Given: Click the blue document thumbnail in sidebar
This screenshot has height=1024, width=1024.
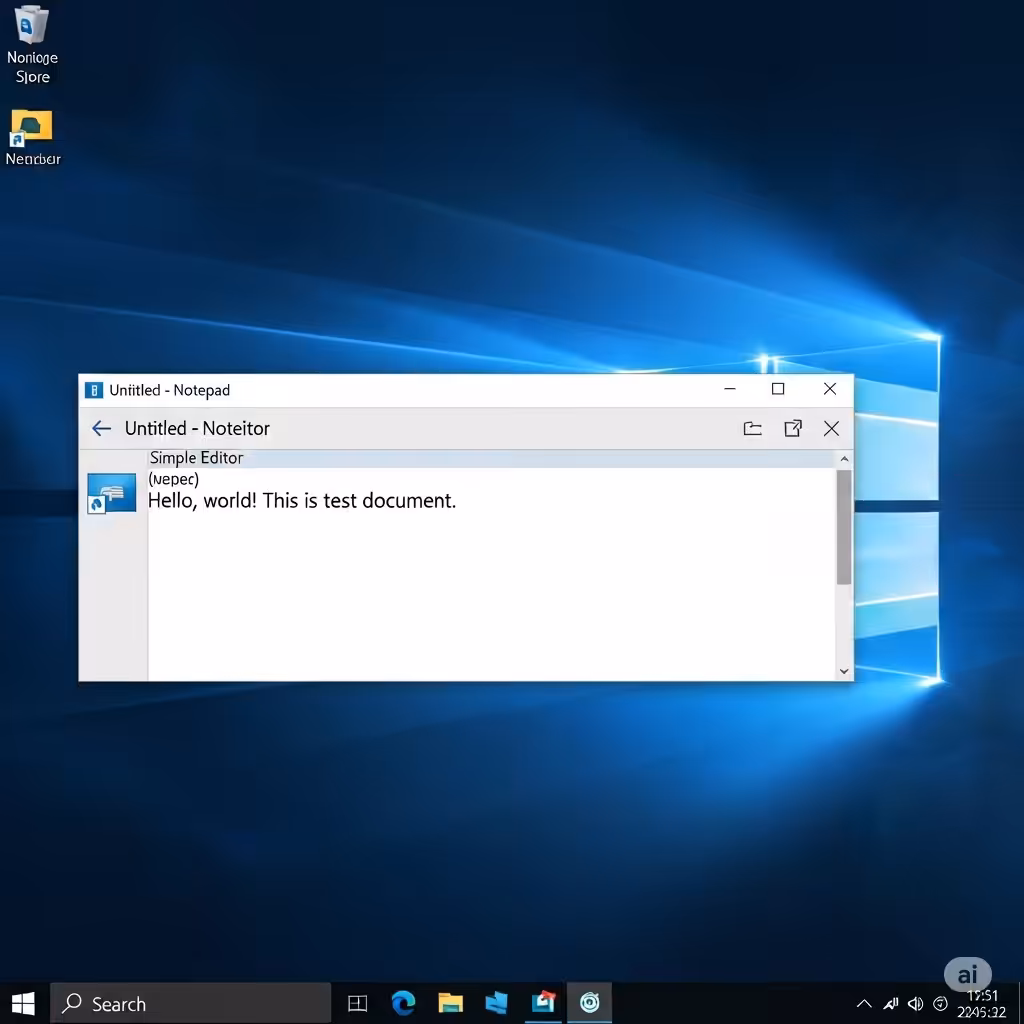Looking at the screenshot, I should tap(112, 493).
